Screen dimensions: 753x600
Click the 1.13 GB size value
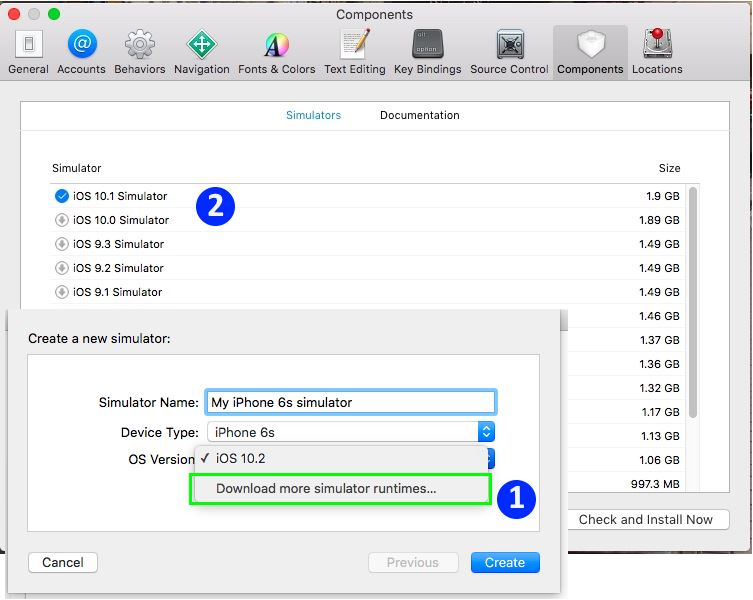point(660,436)
